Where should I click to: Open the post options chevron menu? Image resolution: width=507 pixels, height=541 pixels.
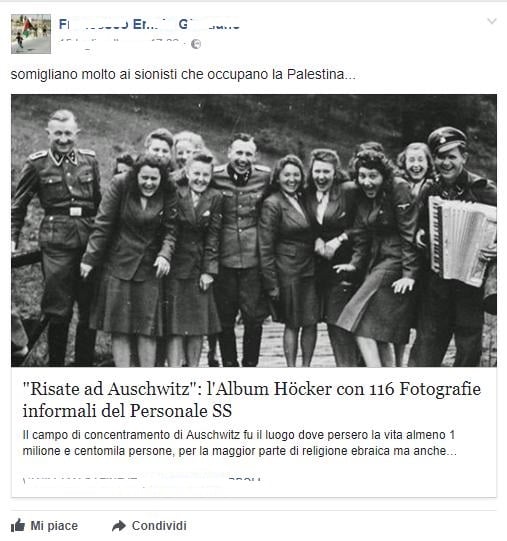(491, 21)
